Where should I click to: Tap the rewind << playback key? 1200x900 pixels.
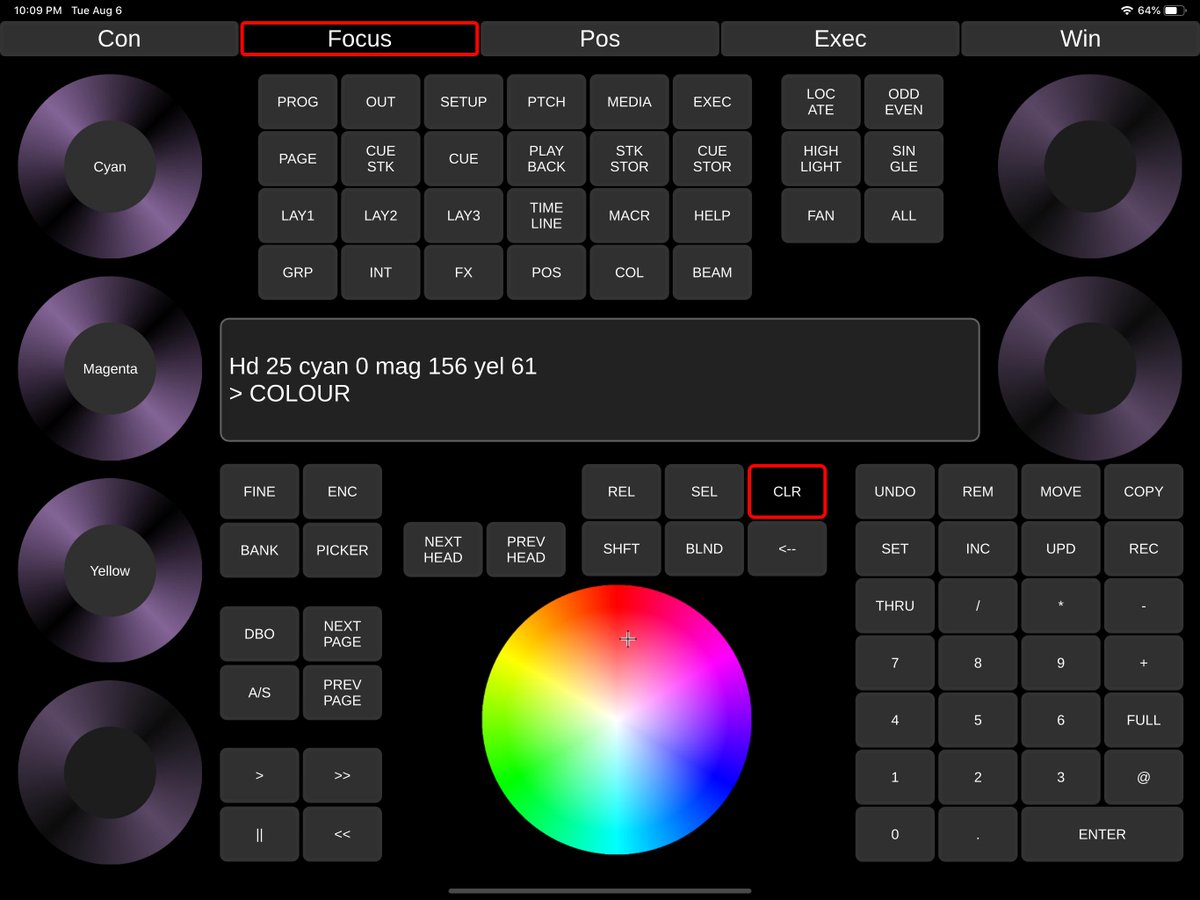coord(343,834)
